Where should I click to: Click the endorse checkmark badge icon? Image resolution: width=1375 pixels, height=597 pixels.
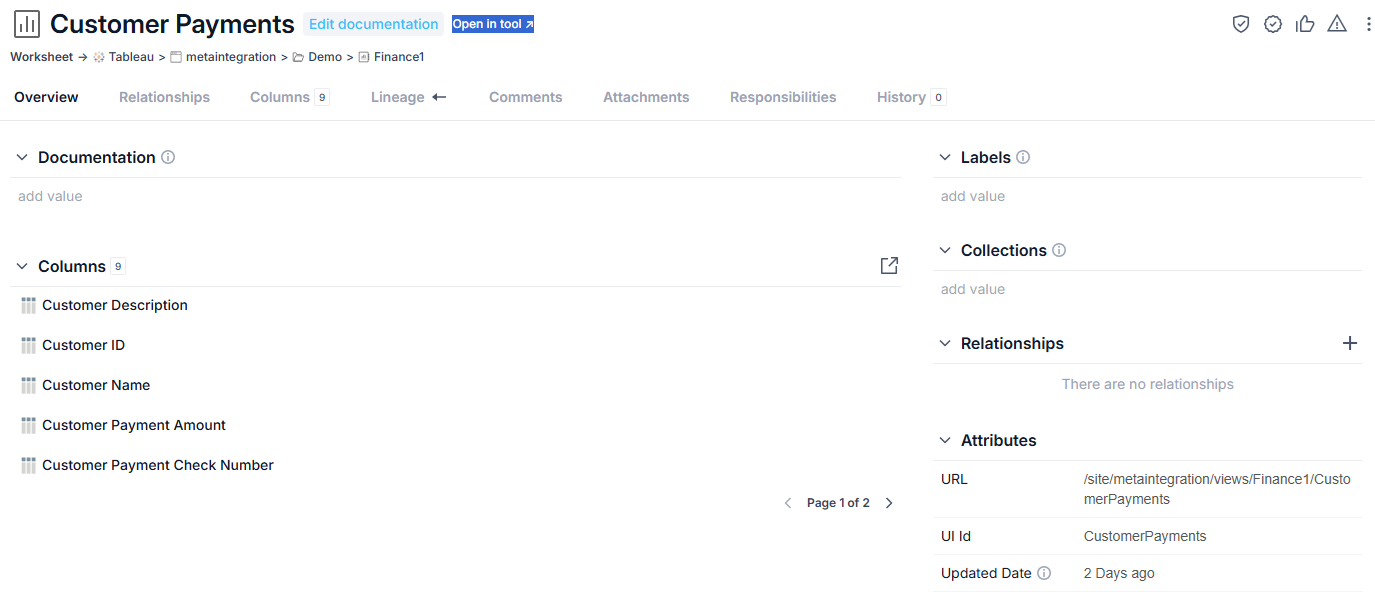pyautogui.click(x=1273, y=24)
